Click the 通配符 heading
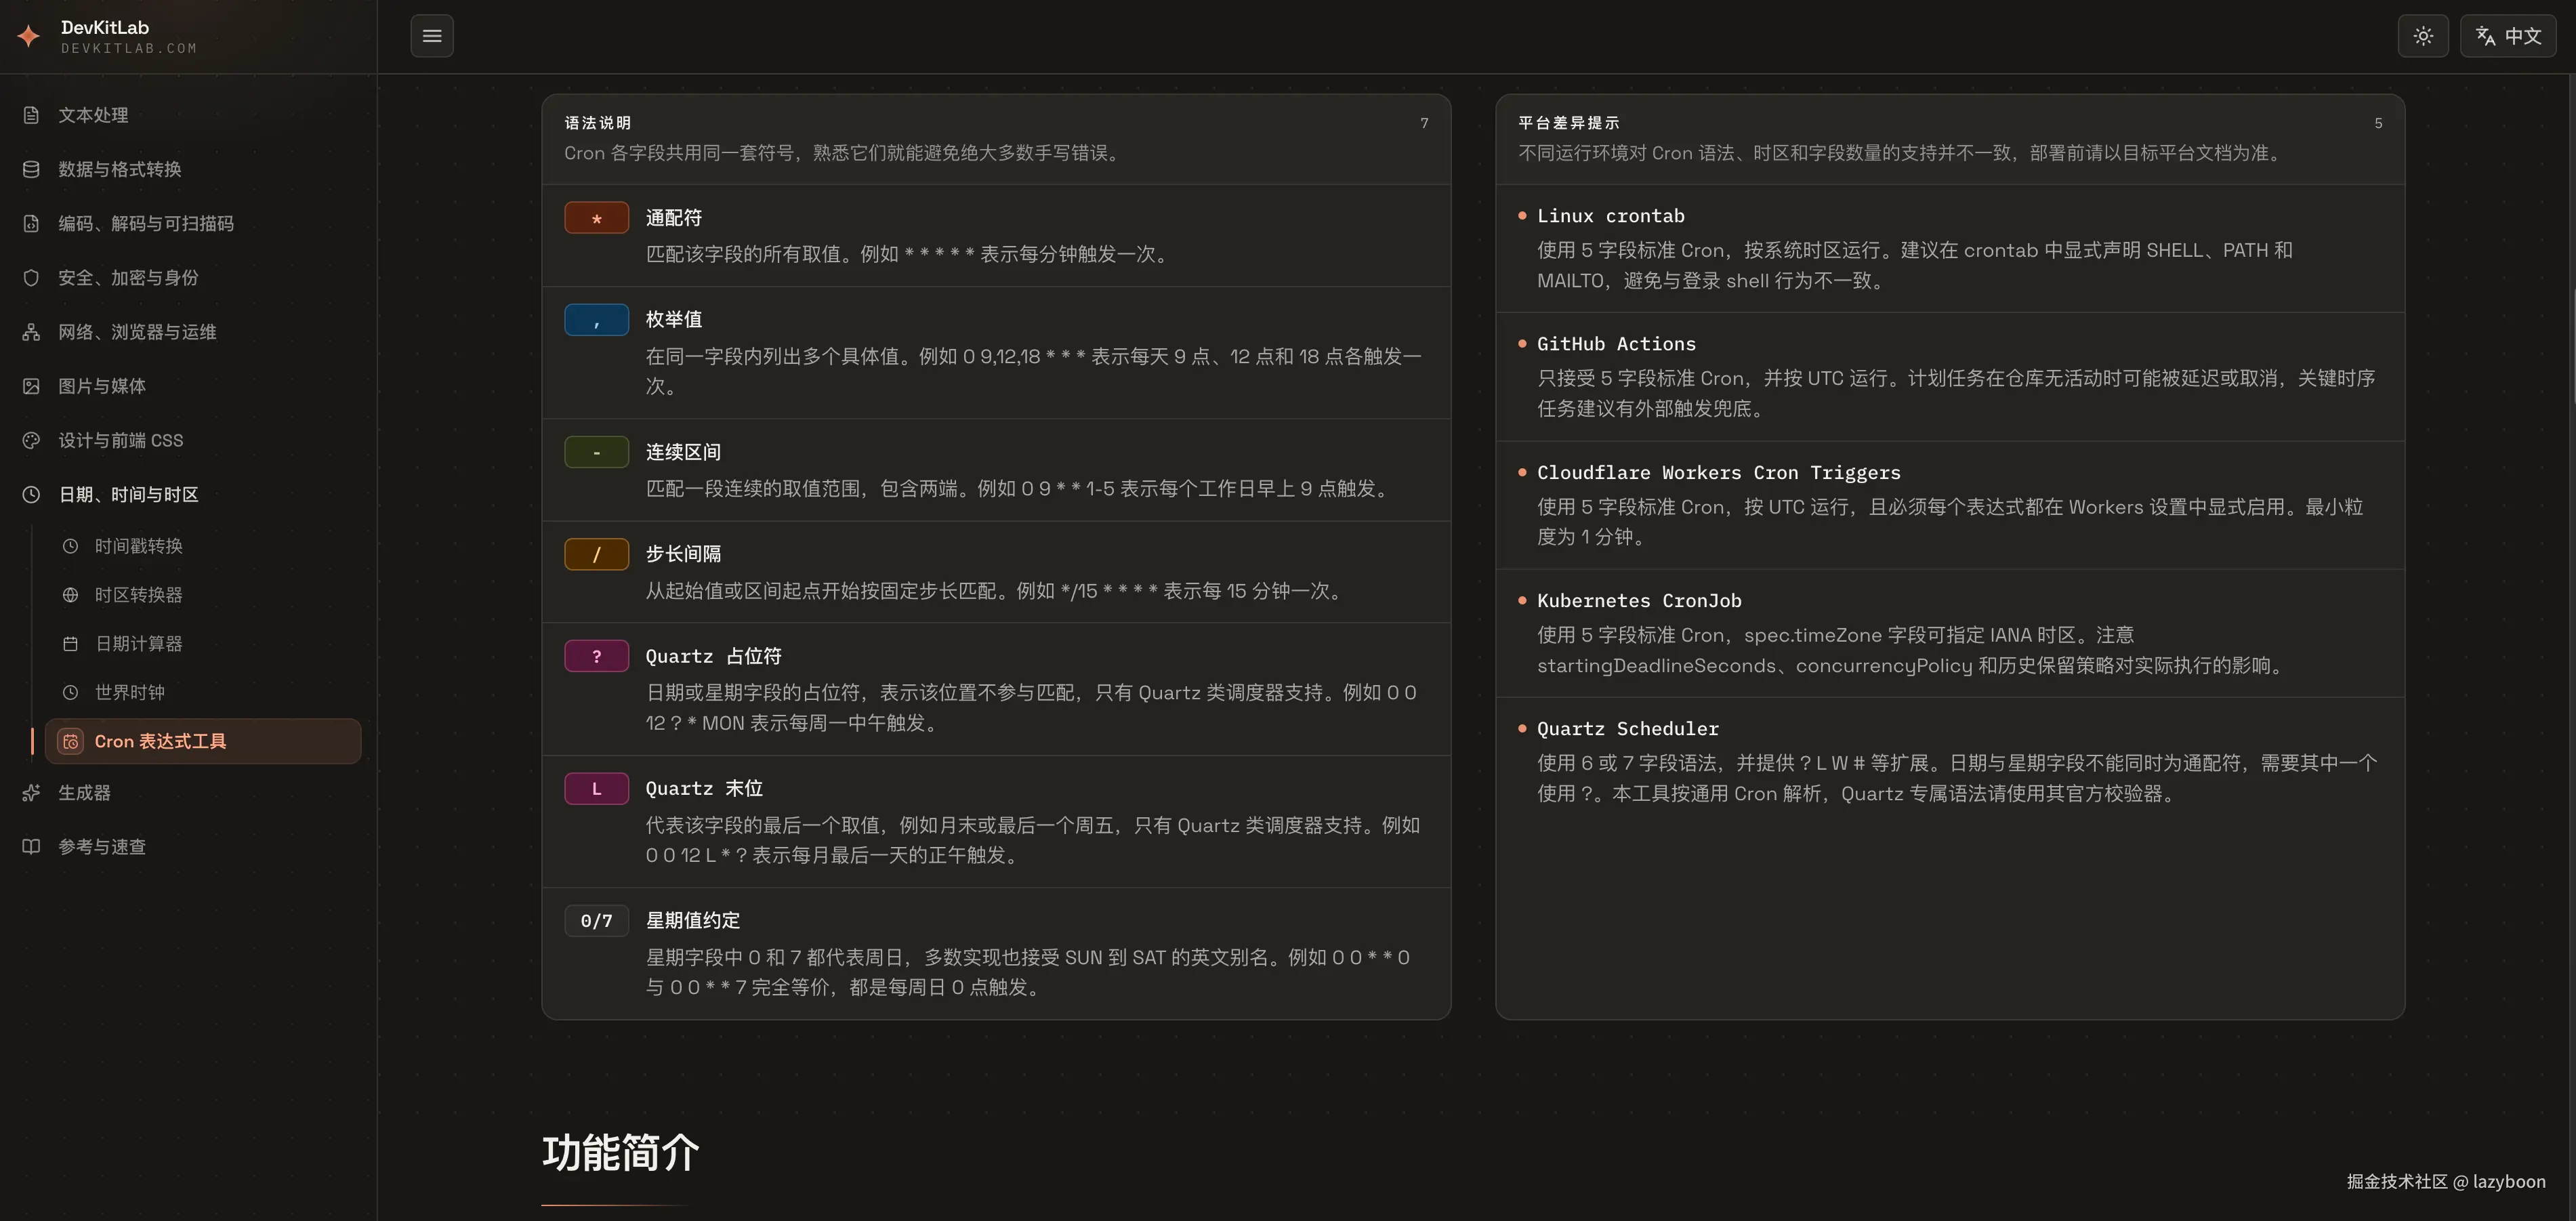The height and width of the screenshot is (1221, 2576). click(x=674, y=218)
